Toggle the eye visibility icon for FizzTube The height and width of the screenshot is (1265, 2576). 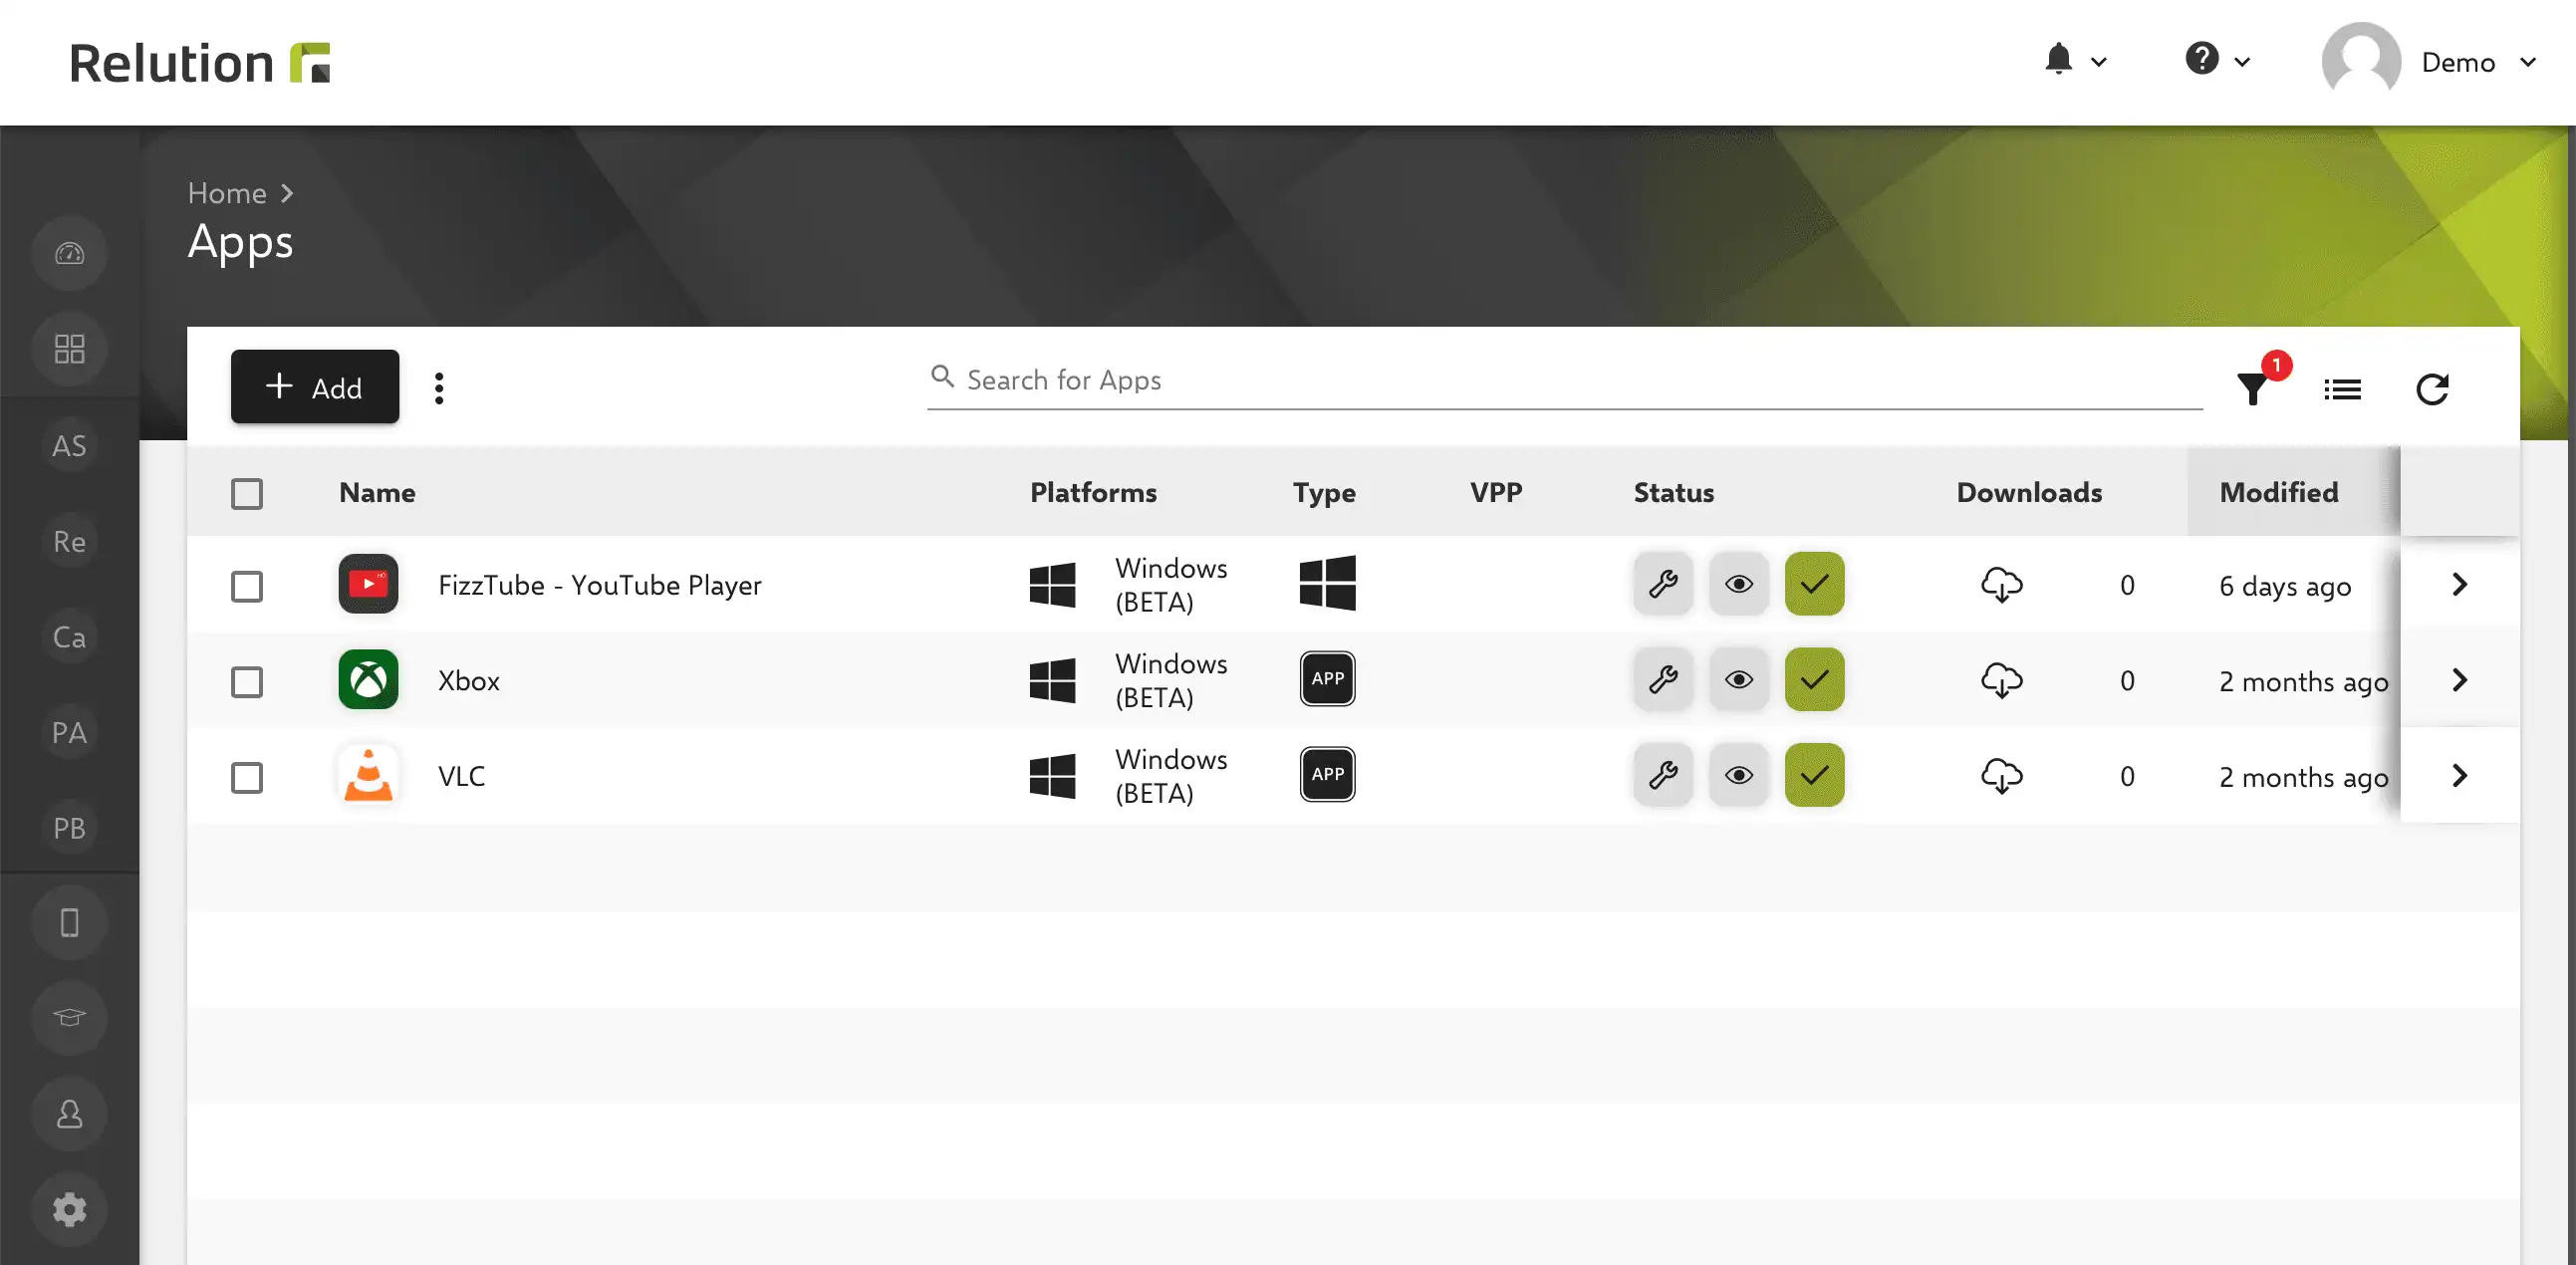[x=1739, y=584]
